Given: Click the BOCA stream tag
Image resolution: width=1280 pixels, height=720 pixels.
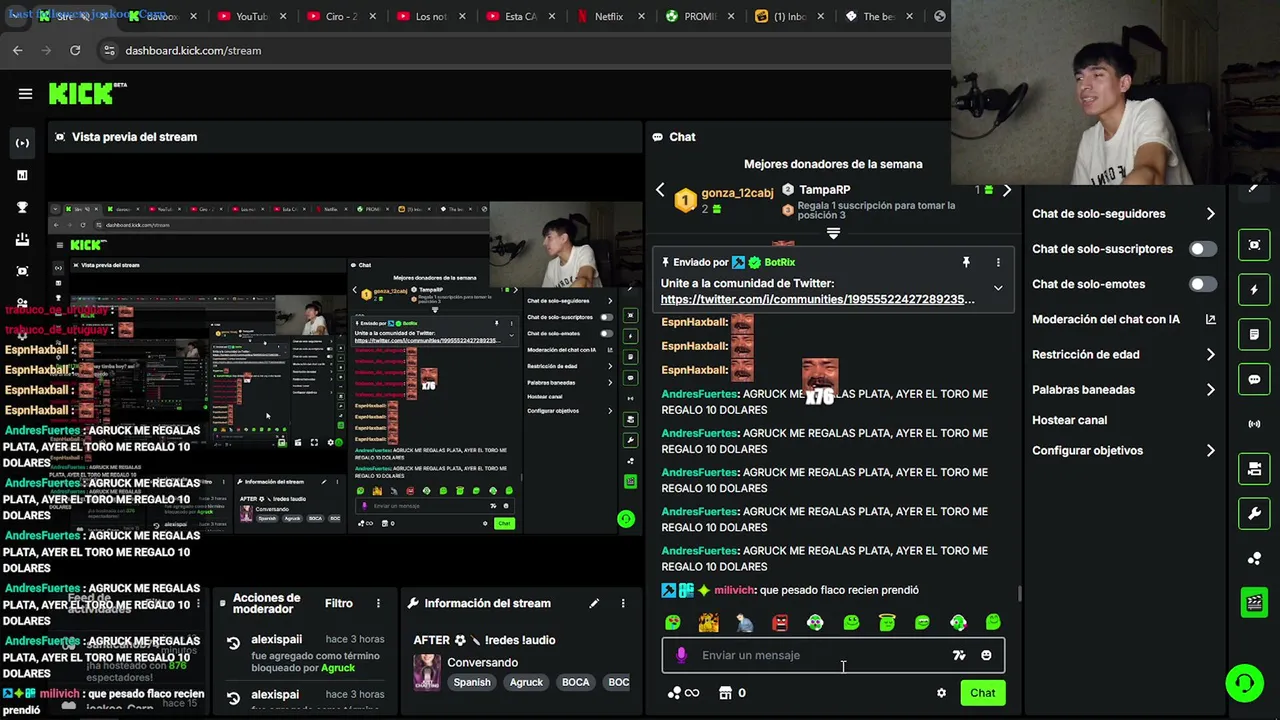Looking at the screenshot, I should click(x=575, y=682).
